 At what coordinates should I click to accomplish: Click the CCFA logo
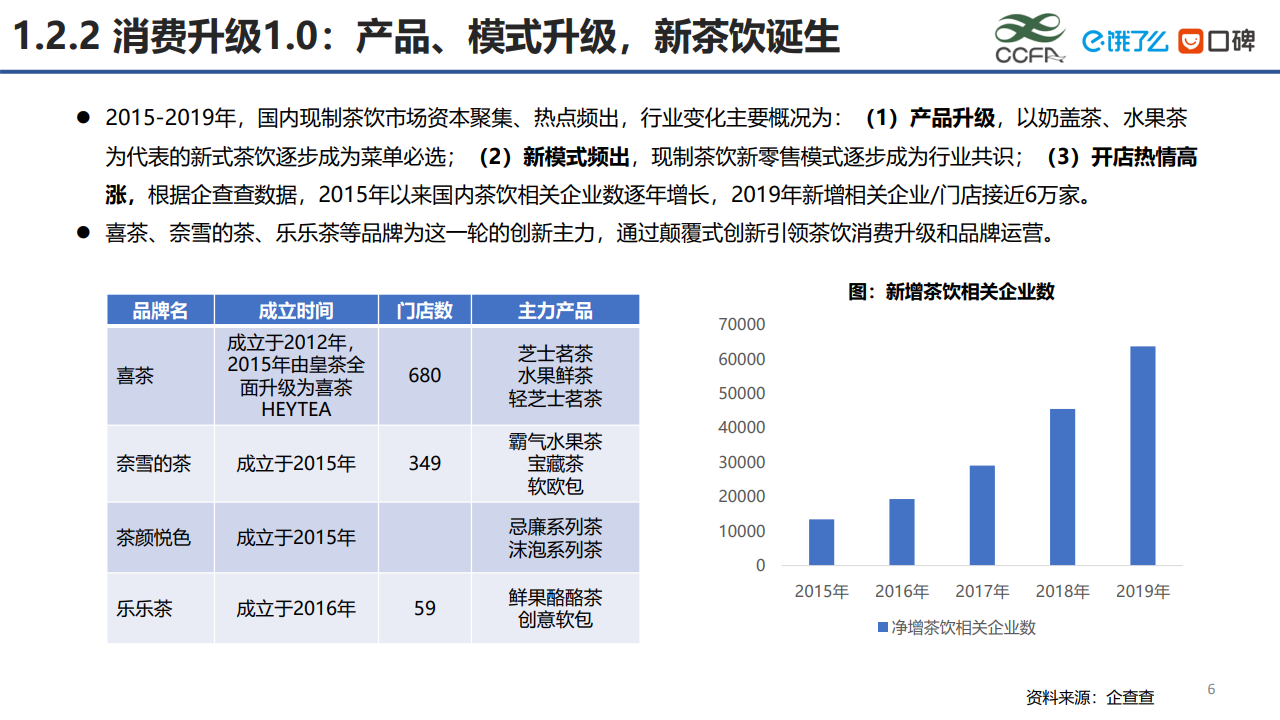[x=1030, y=38]
